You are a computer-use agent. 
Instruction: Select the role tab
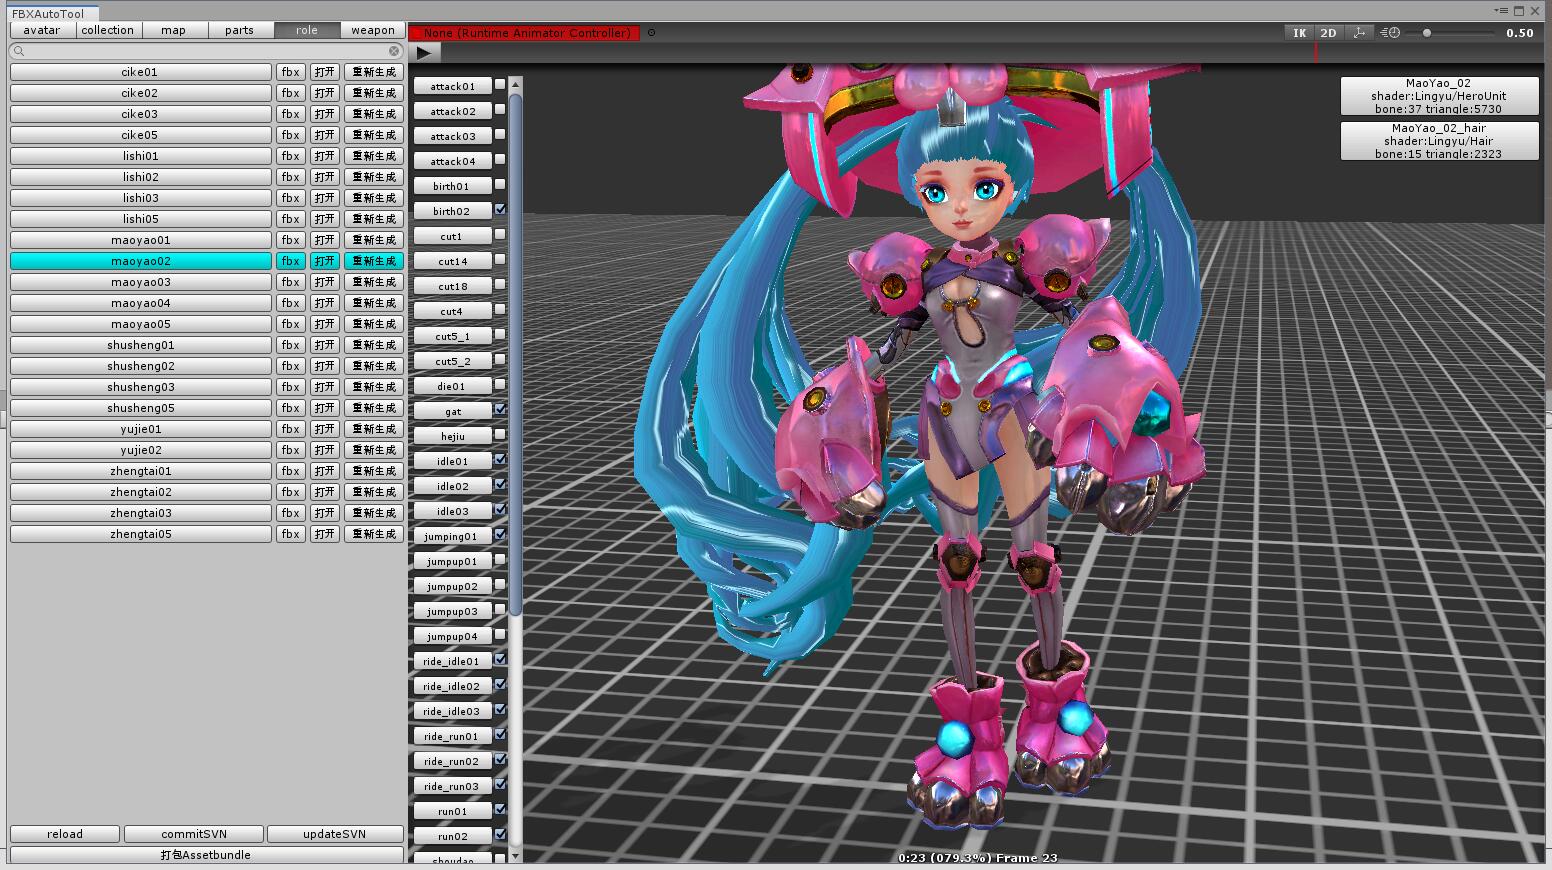point(307,30)
